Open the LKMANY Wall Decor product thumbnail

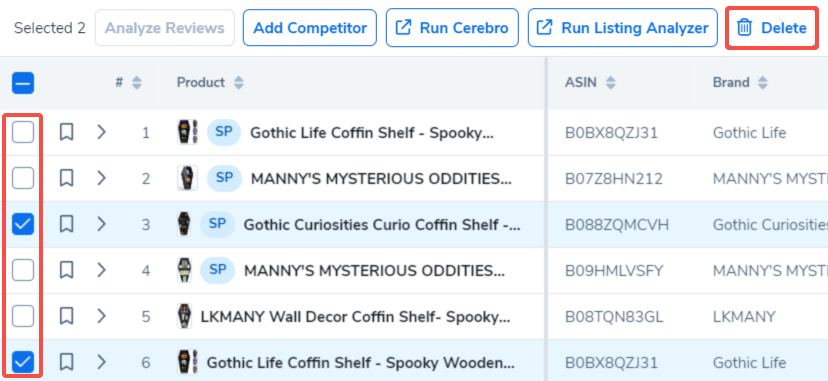pos(184,316)
